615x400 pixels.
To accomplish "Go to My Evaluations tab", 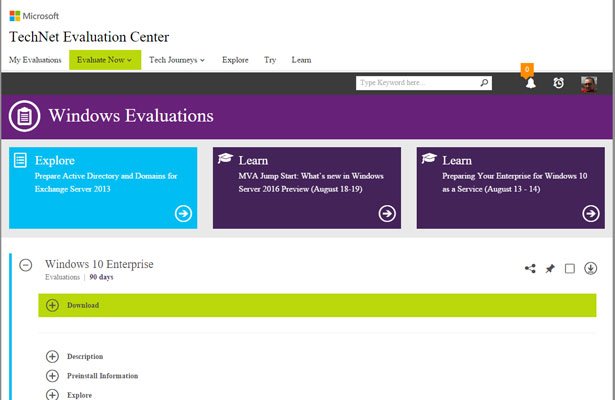I will 34,60.
